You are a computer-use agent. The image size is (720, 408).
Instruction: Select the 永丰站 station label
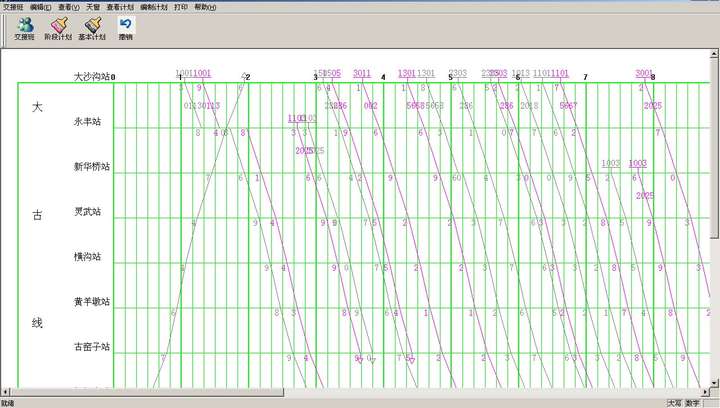[x=87, y=122]
